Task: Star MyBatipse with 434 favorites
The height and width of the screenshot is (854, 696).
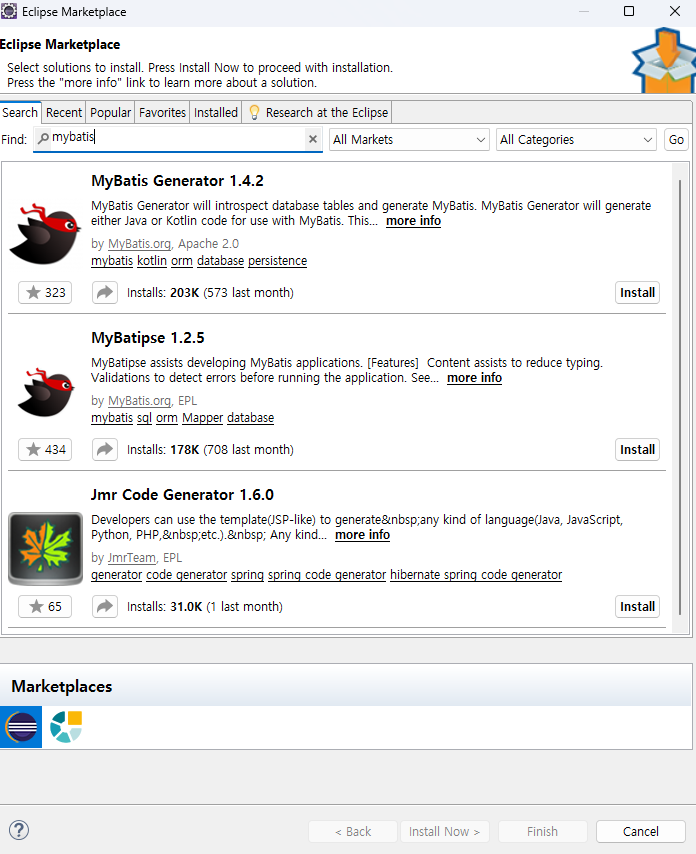Action: click(x=45, y=449)
